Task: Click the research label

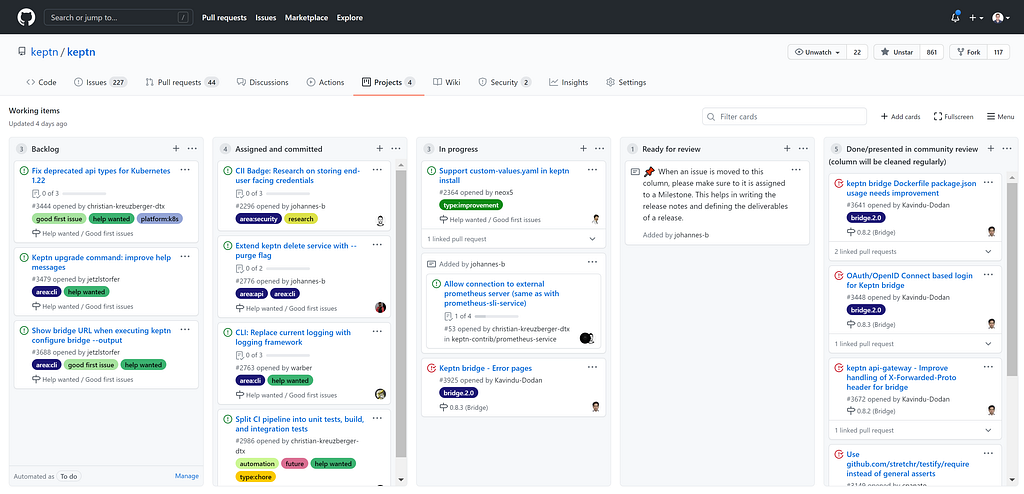Action: pyautogui.click(x=301, y=219)
